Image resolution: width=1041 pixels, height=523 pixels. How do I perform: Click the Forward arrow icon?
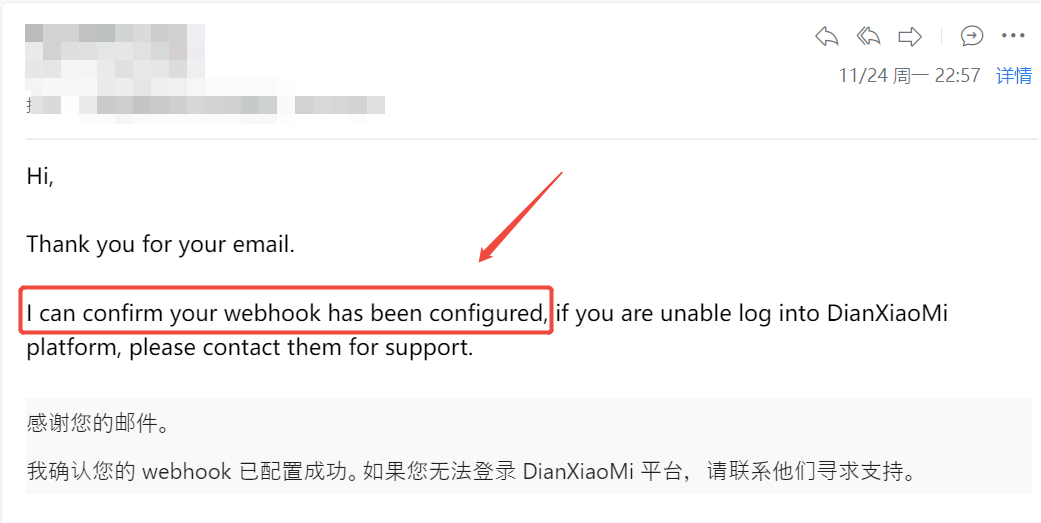tap(910, 36)
